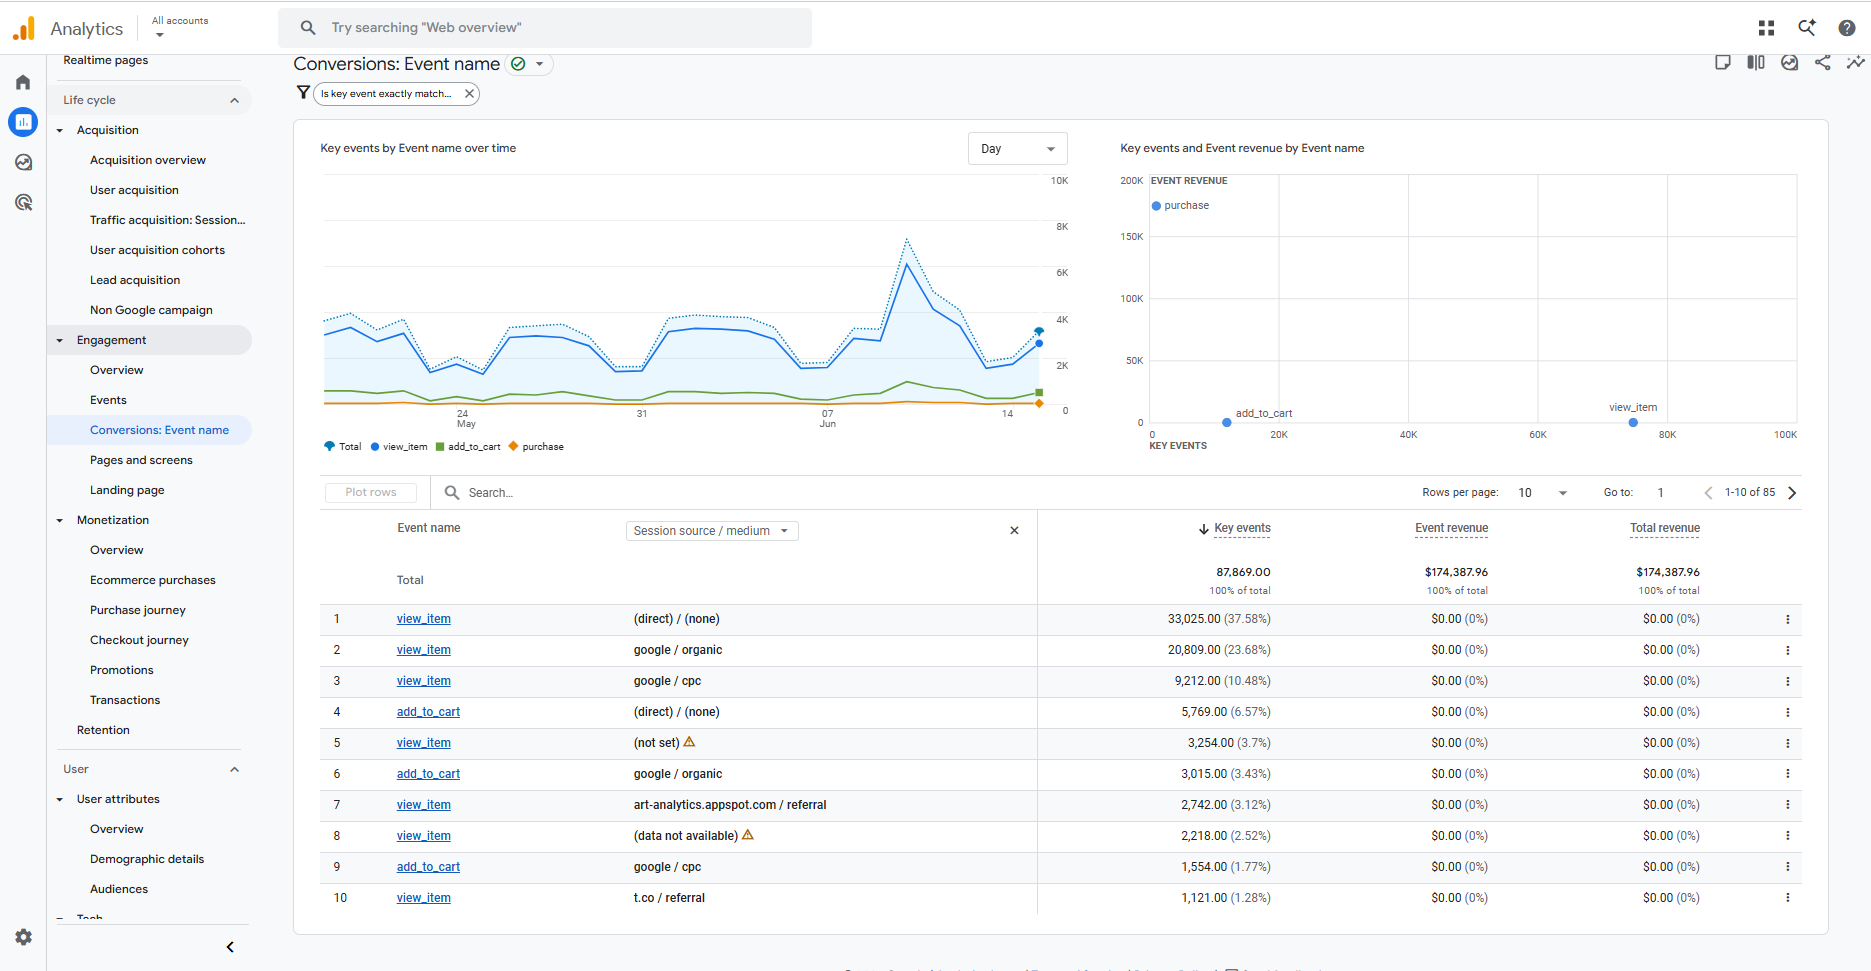
Task: Go to next page of table rows
Action: [1792, 492]
